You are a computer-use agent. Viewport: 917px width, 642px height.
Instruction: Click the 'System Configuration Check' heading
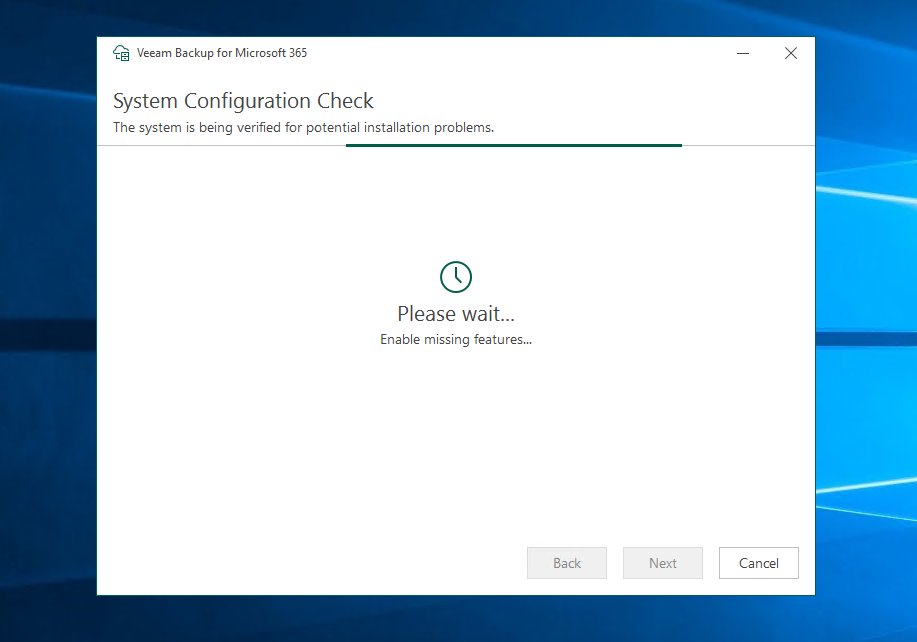click(x=243, y=101)
